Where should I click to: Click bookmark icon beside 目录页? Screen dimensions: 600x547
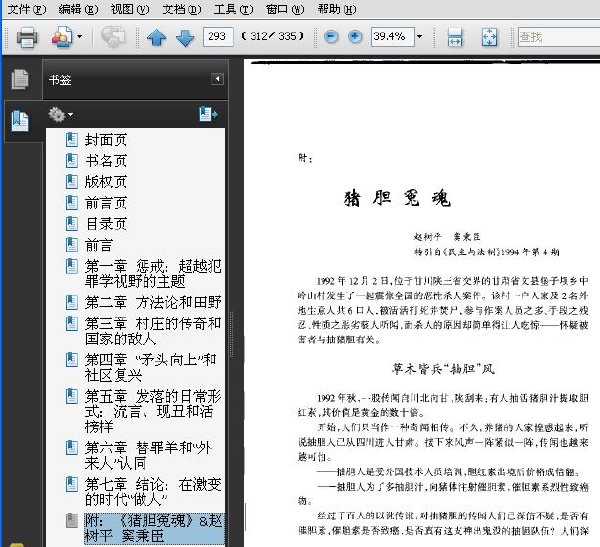click(72, 224)
